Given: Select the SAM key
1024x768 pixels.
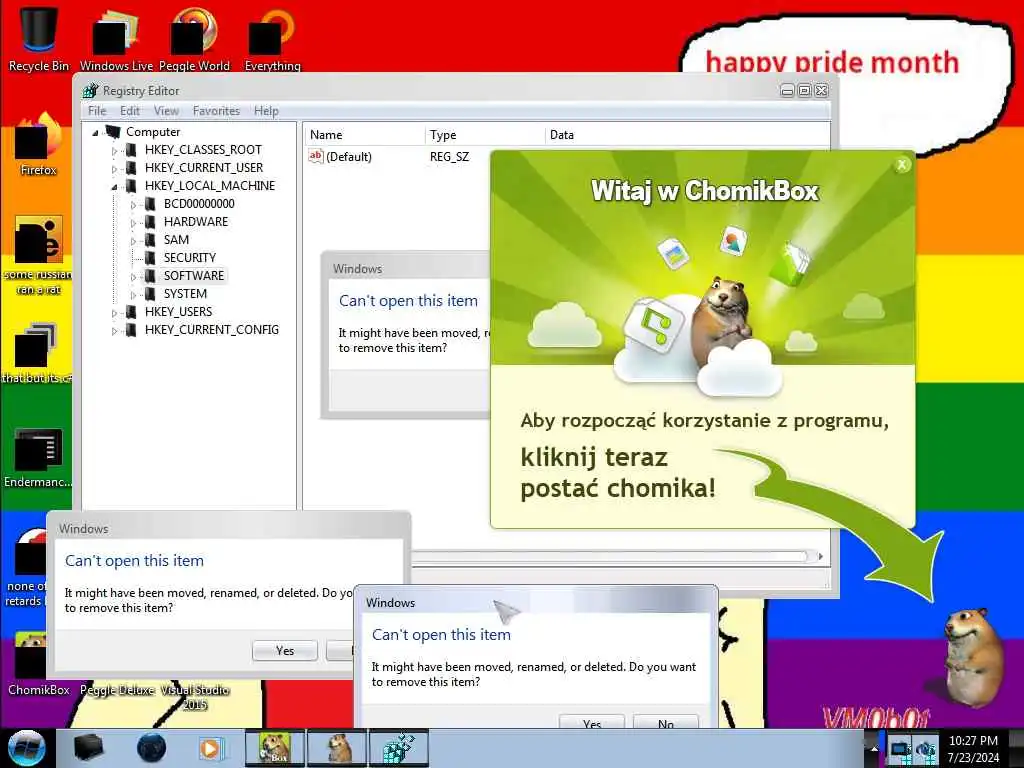Looking at the screenshot, I should 176,240.
